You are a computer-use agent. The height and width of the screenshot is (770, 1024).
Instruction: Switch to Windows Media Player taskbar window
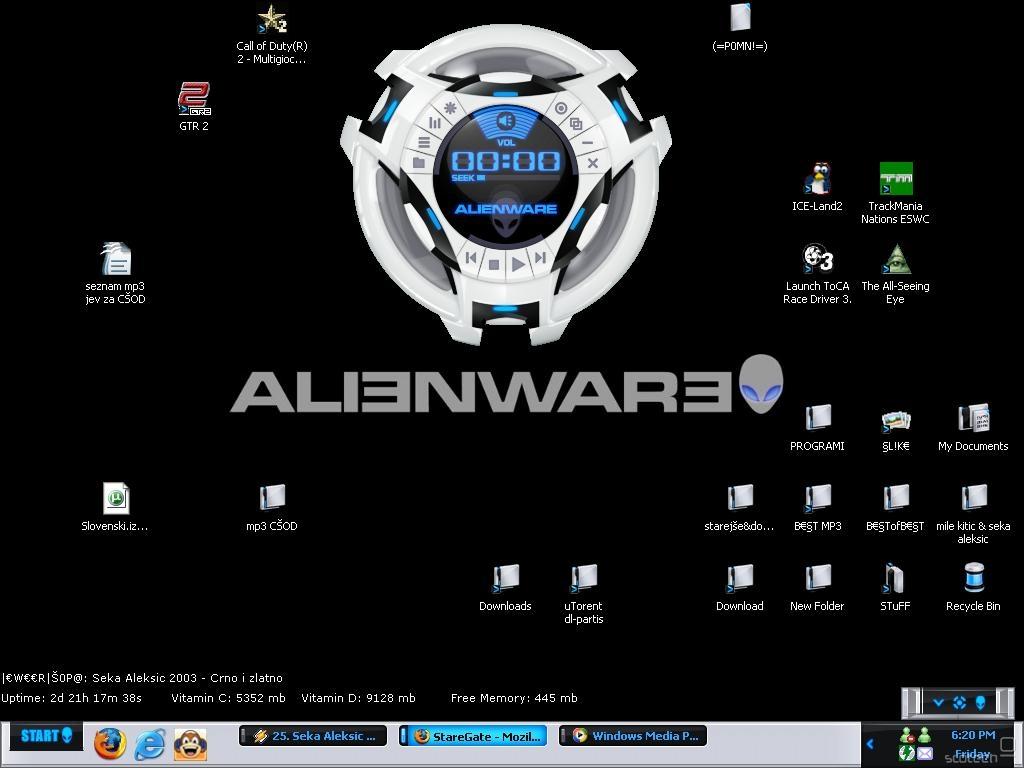pos(633,736)
